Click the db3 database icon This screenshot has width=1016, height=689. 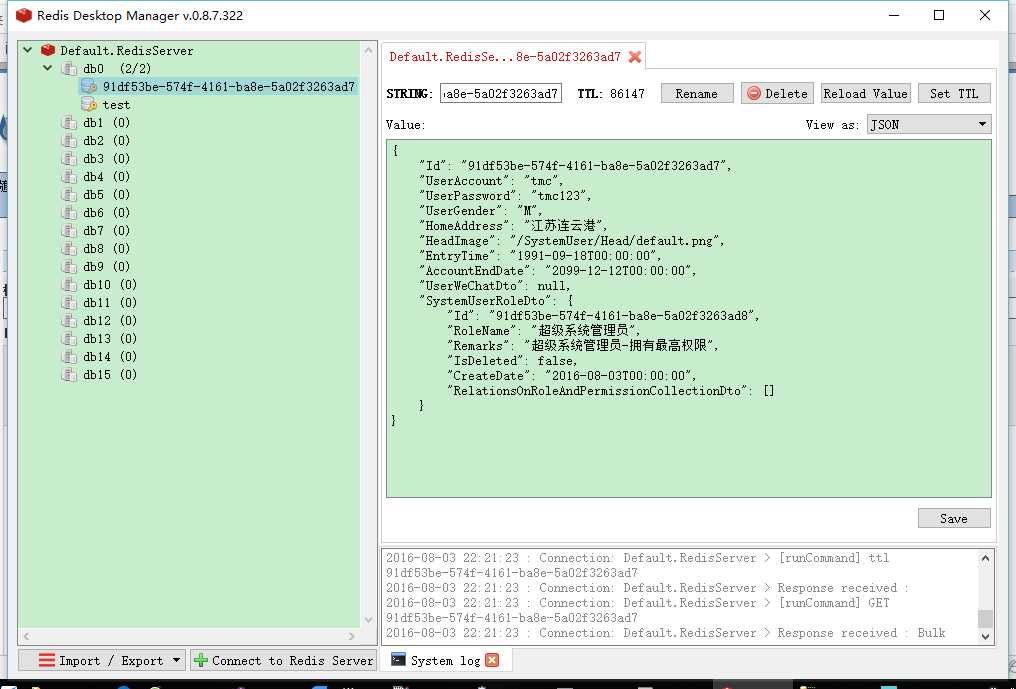[x=69, y=159]
